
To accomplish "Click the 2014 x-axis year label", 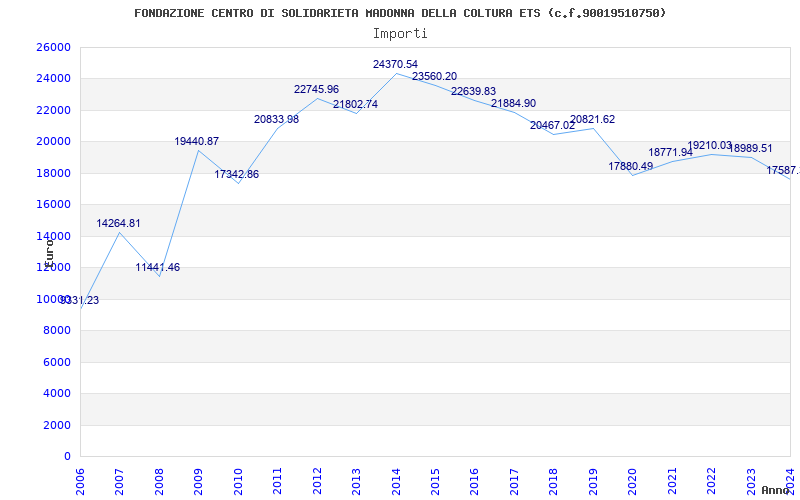I will 395,481.
